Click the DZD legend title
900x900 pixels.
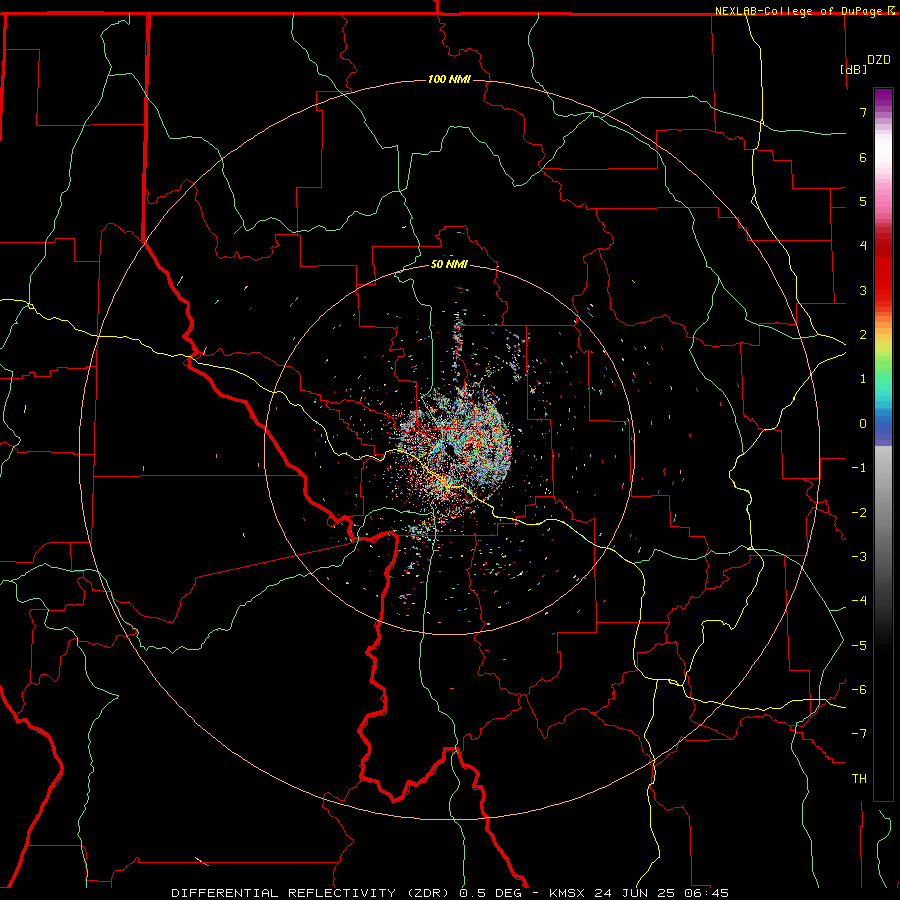coord(879,60)
